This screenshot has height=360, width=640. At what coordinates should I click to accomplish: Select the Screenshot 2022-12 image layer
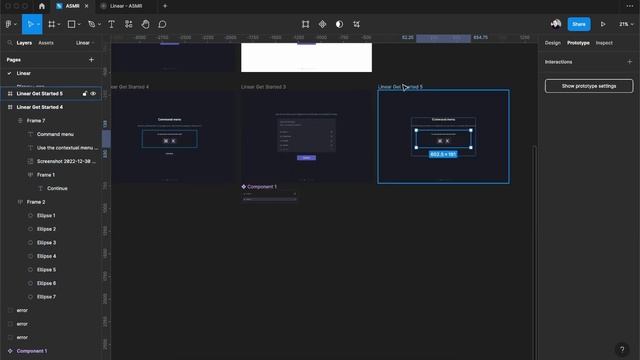click(x=51, y=161)
